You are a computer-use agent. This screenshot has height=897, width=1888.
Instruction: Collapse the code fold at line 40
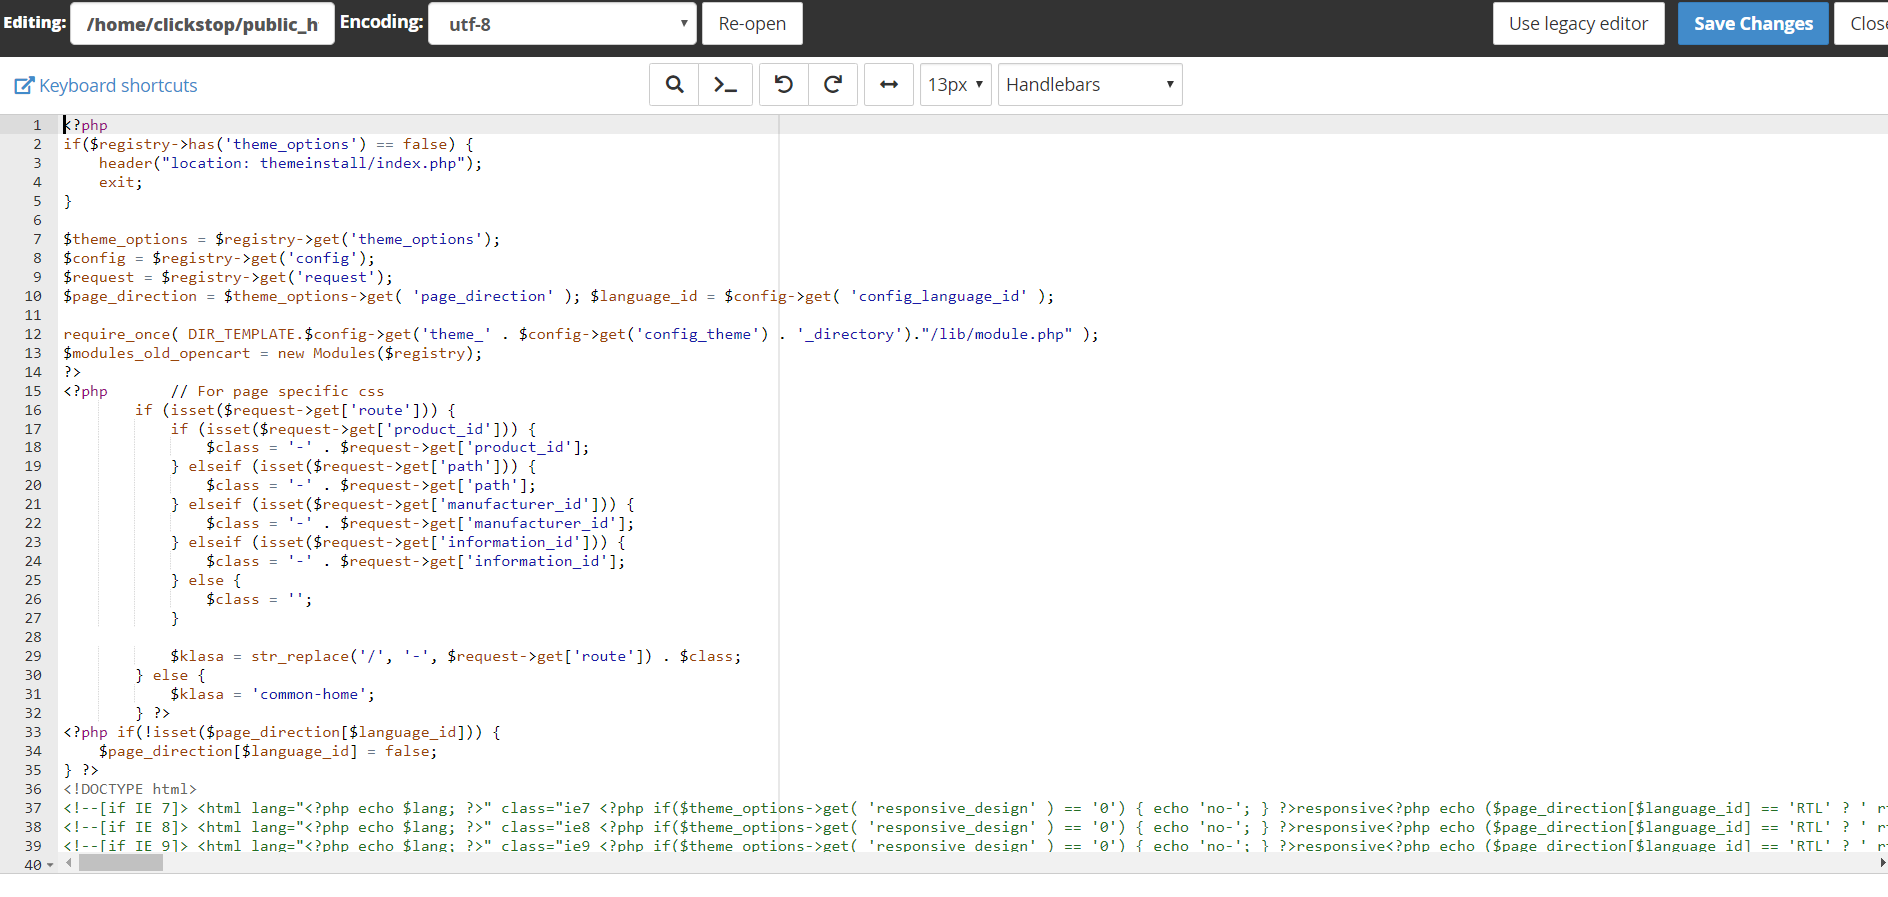(x=50, y=865)
